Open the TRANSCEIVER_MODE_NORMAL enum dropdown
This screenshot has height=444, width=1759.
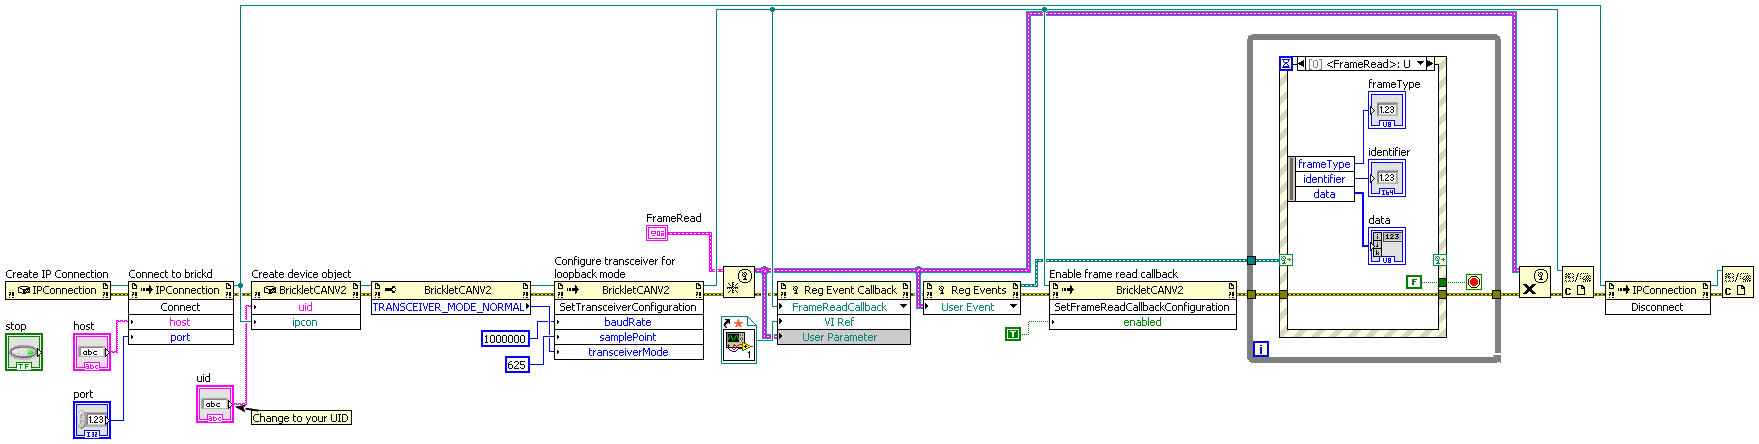pos(449,307)
